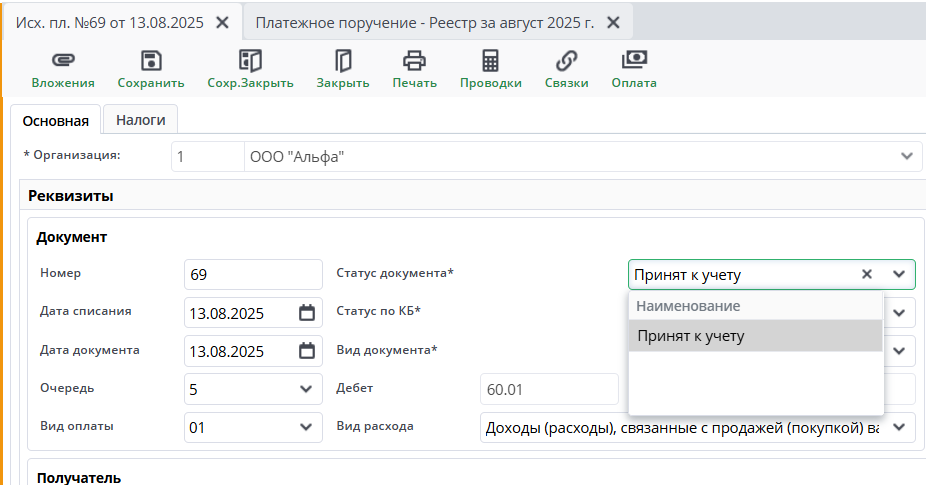This screenshot has width=926, height=485.
Task: Clear the Статус документа value with X
Action: pos(867,274)
